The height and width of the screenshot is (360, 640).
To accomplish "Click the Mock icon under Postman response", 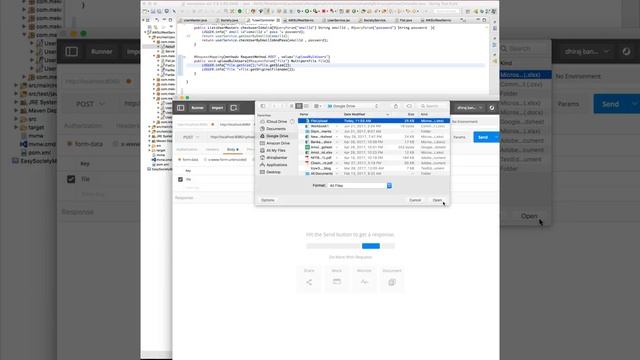I will (337, 282).
